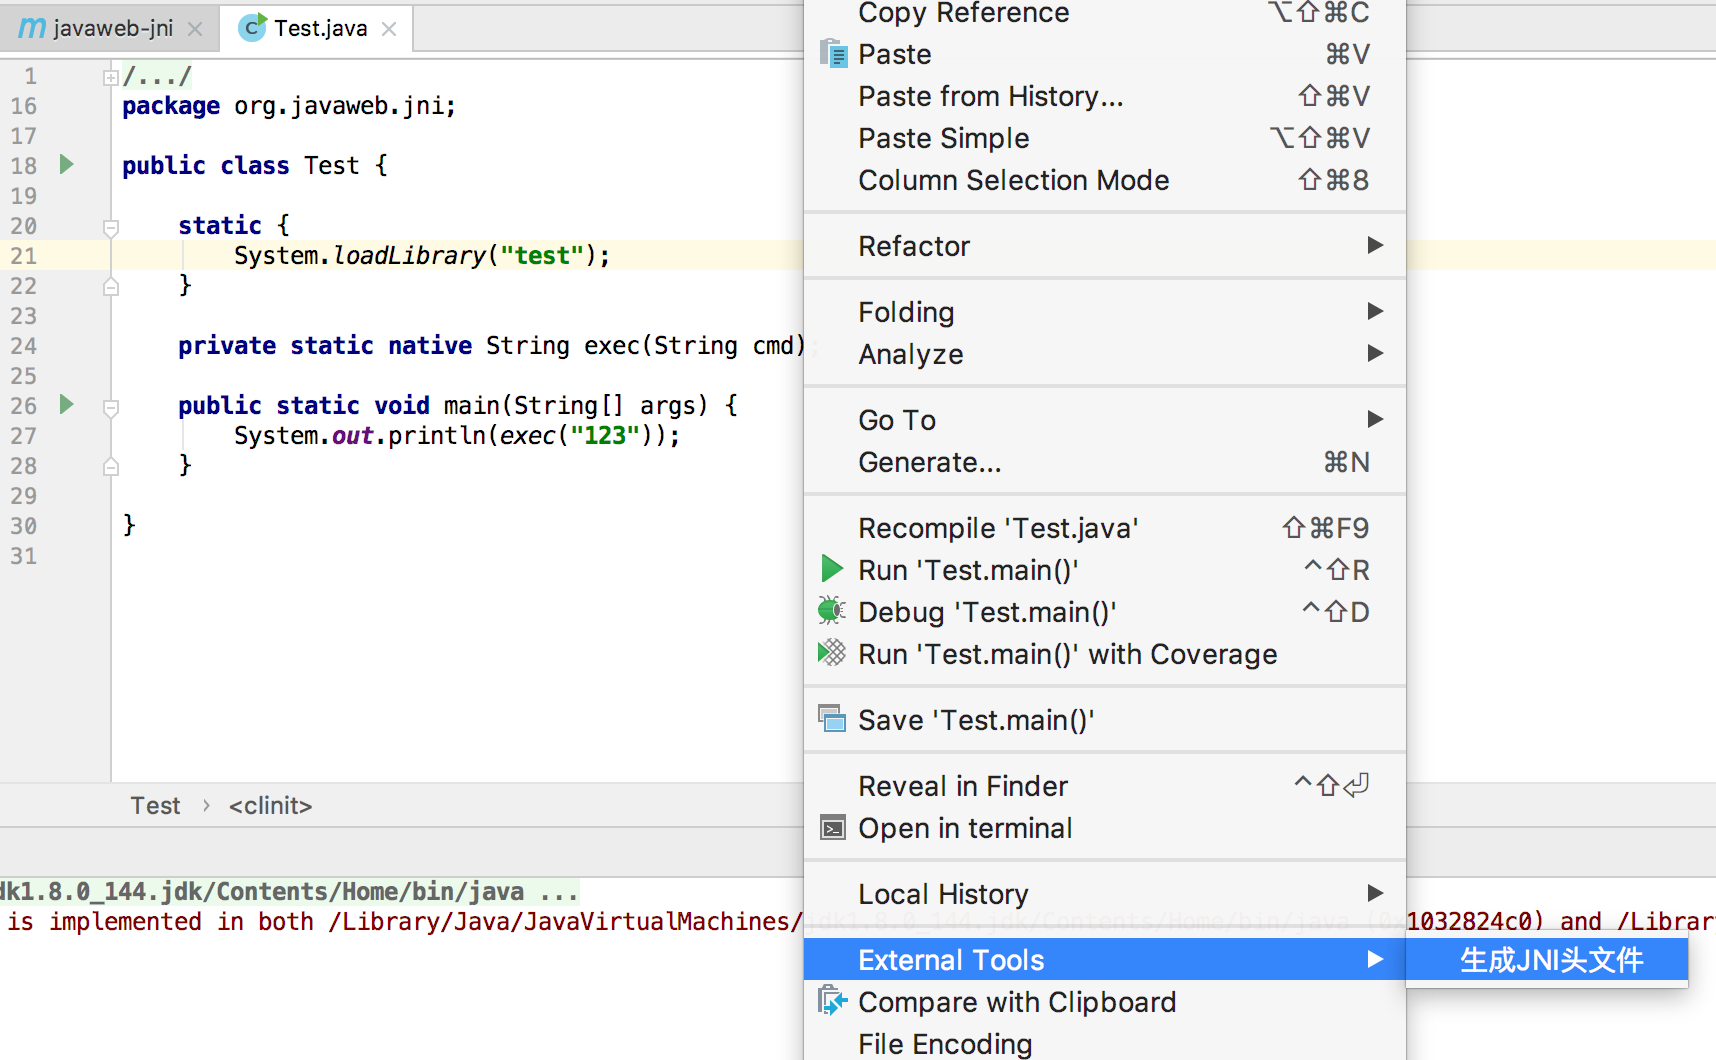Click the Coverage run icon in menu
Image resolution: width=1716 pixels, height=1060 pixels.
tap(832, 653)
